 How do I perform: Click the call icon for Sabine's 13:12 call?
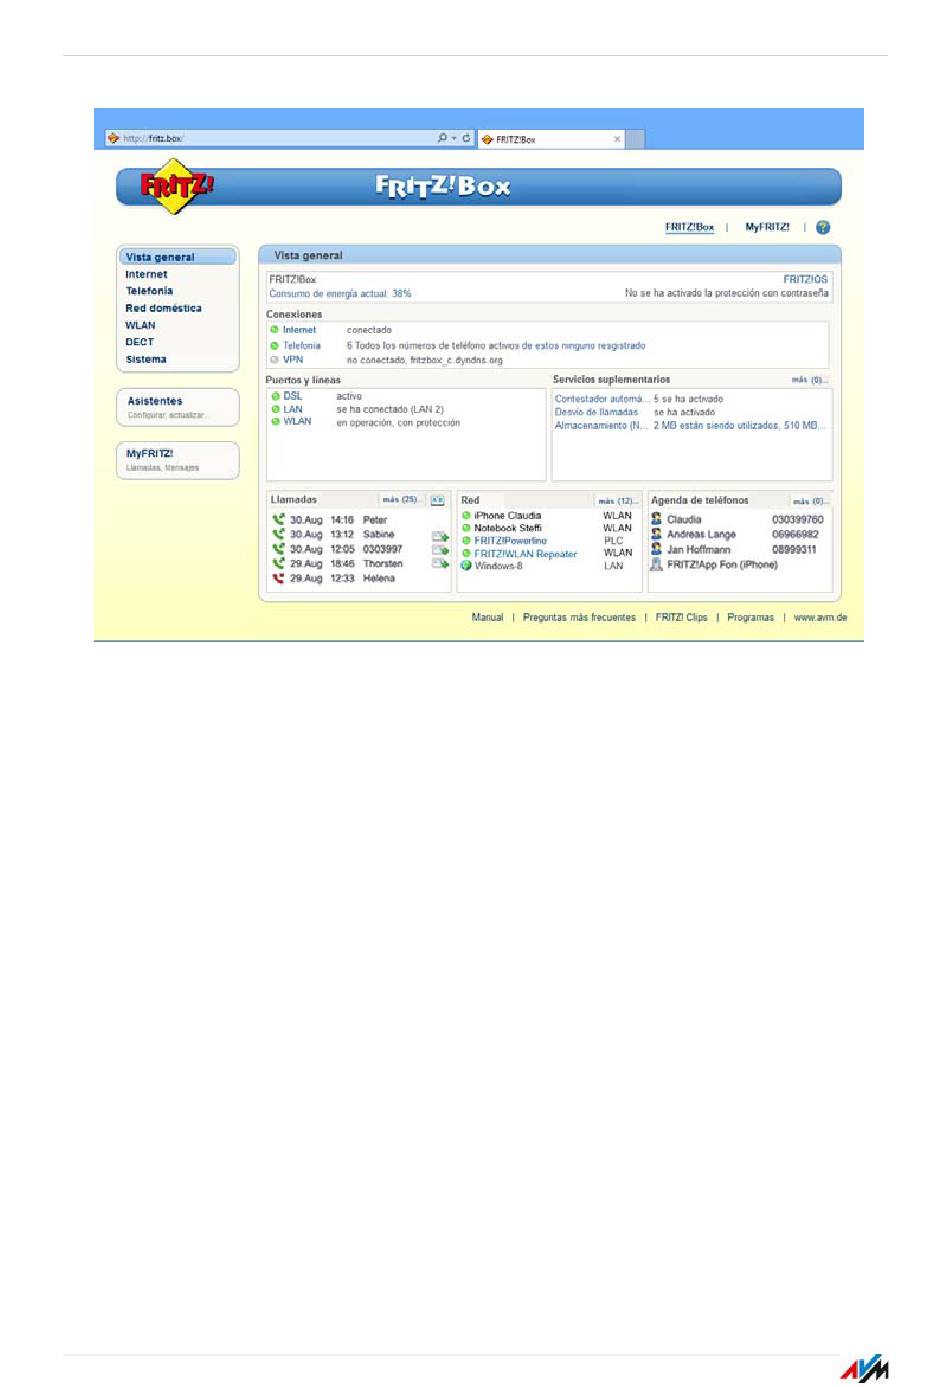tap(278, 534)
